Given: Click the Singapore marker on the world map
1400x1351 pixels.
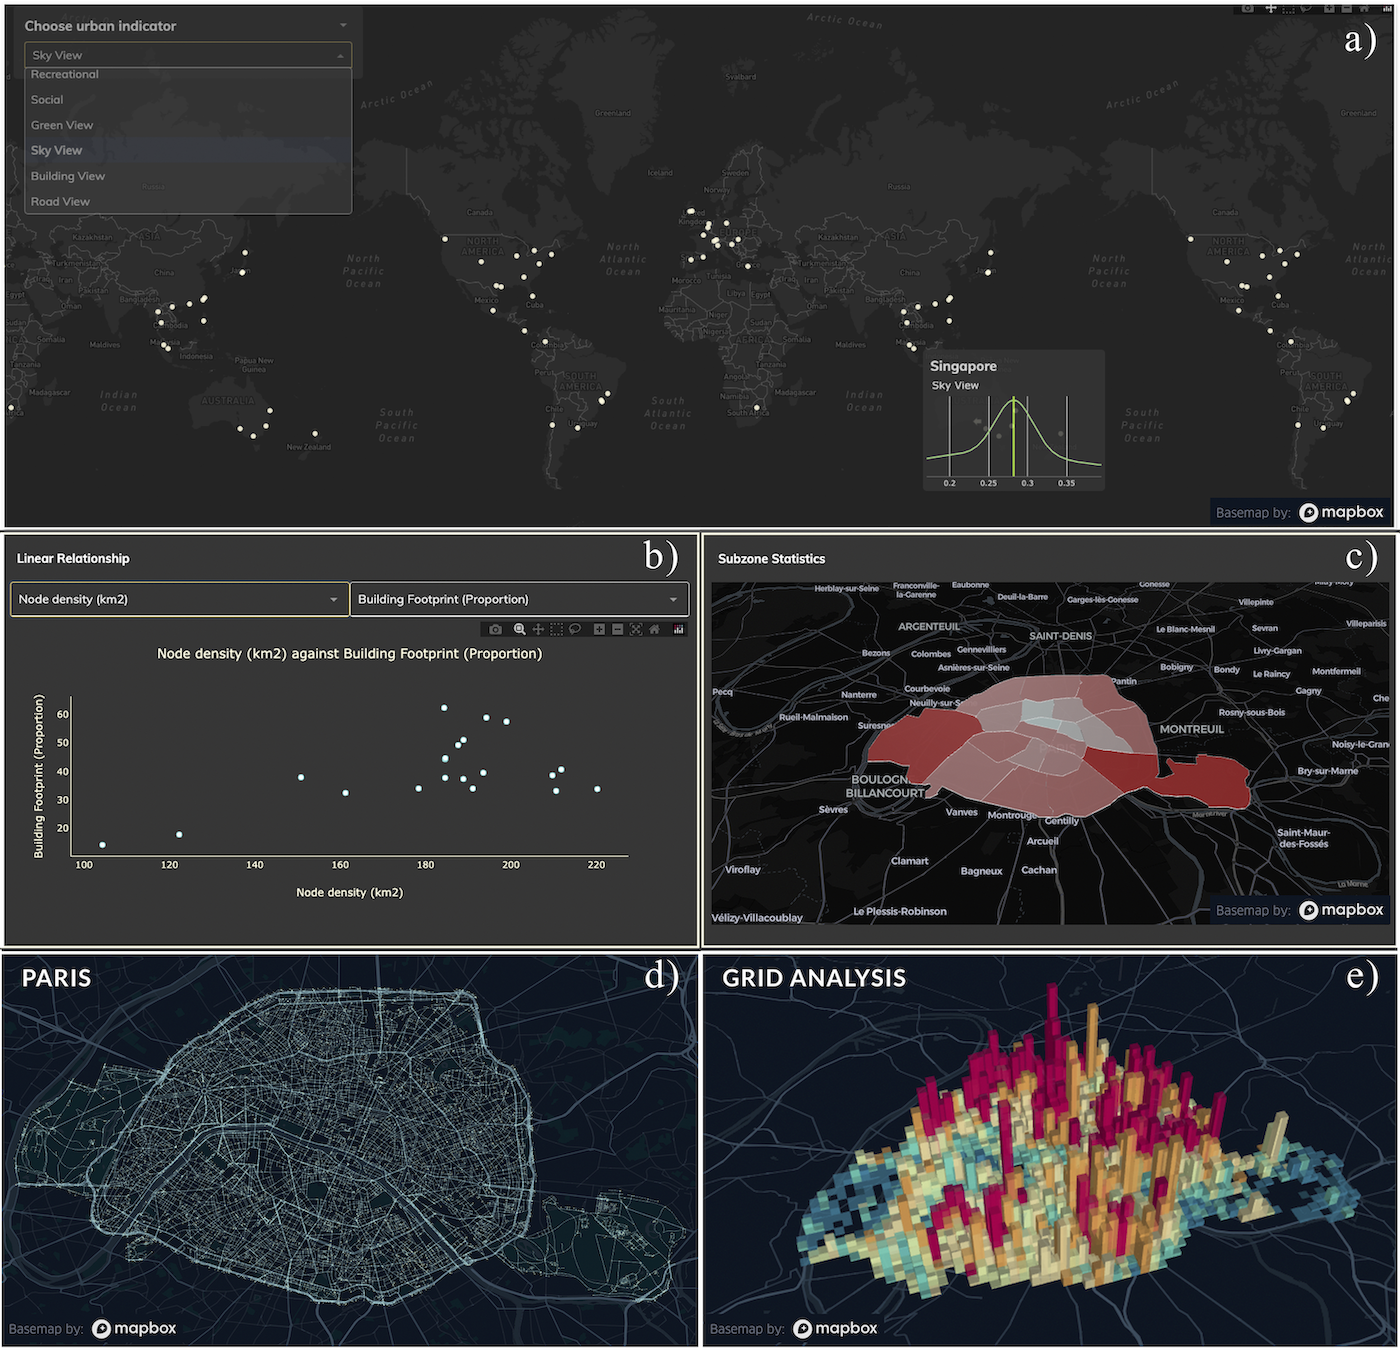Looking at the screenshot, I should [914, 349].
